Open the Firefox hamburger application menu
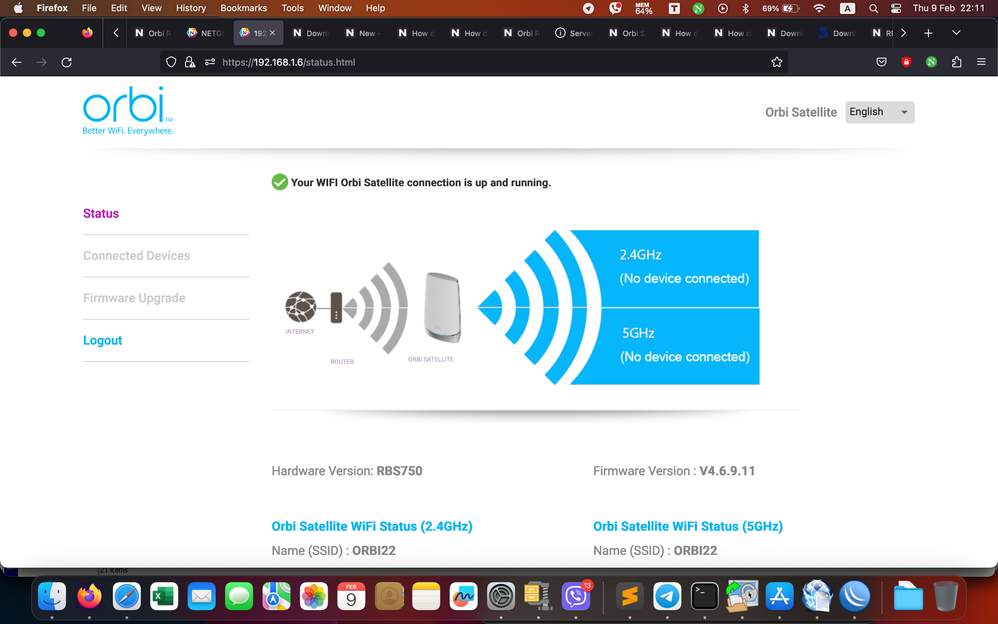 click(981, 62)
